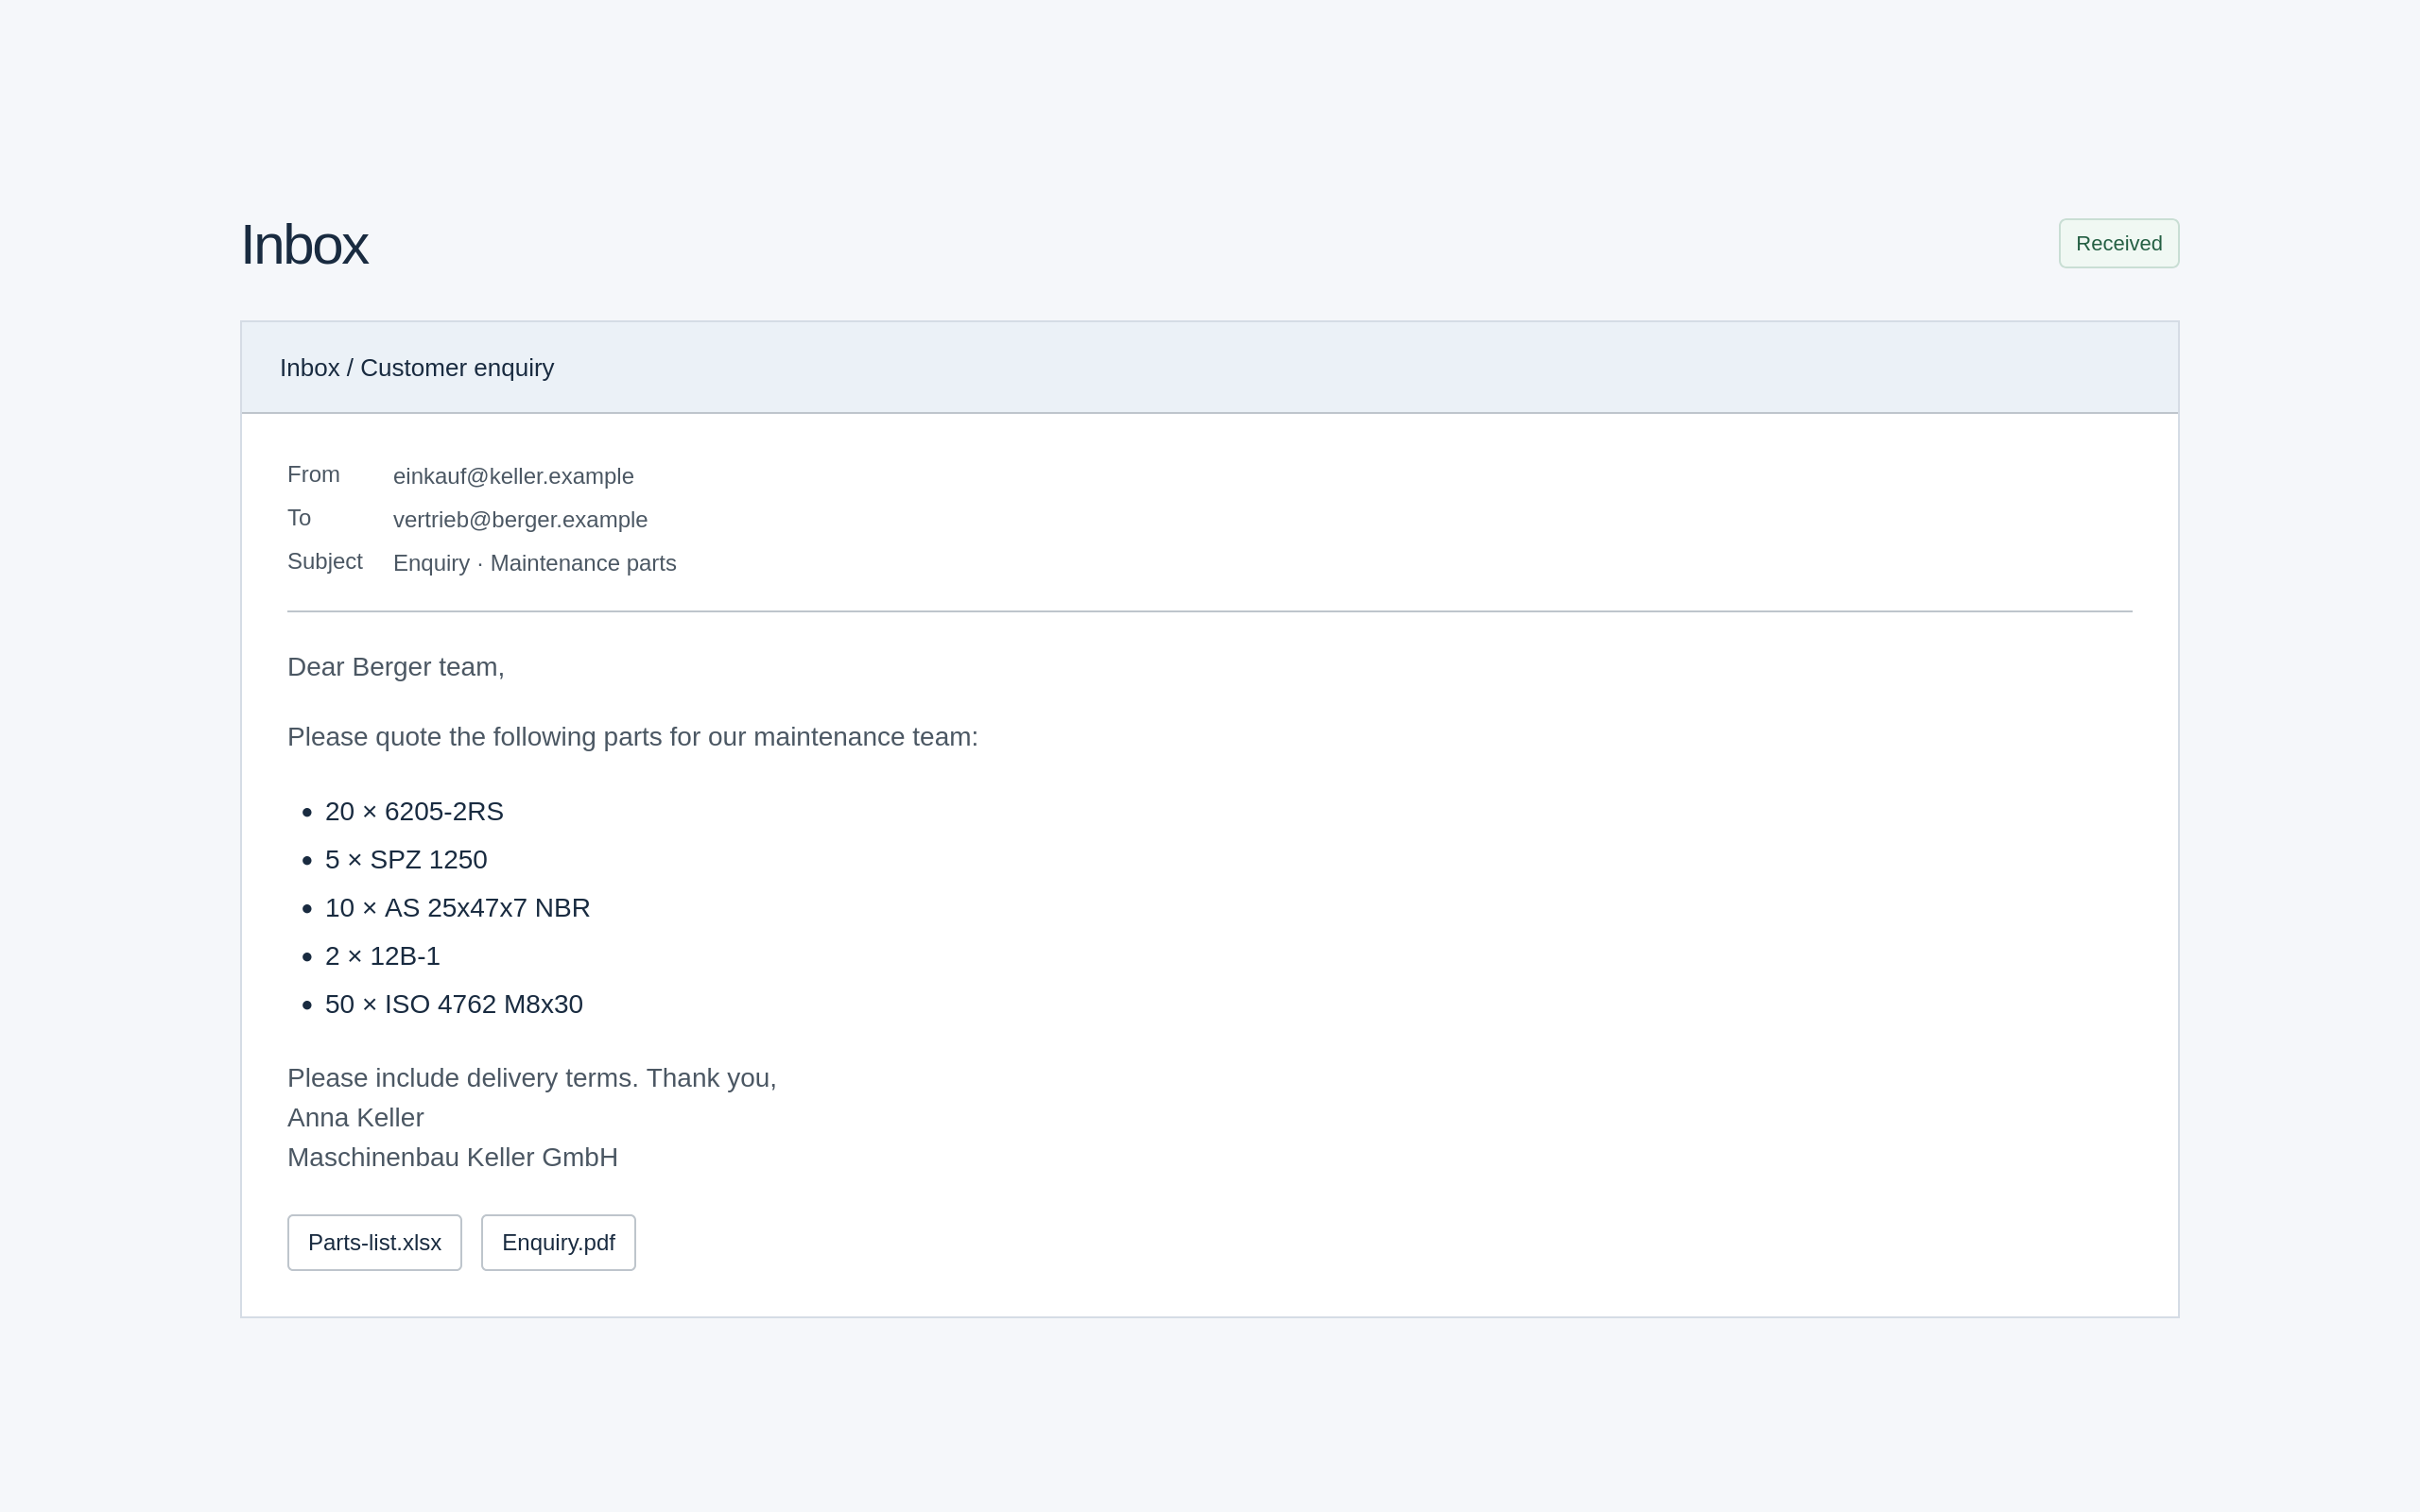The image size is (2420, 1512).
Task: Click the Inbox page heading
Action: pos(304,245)
